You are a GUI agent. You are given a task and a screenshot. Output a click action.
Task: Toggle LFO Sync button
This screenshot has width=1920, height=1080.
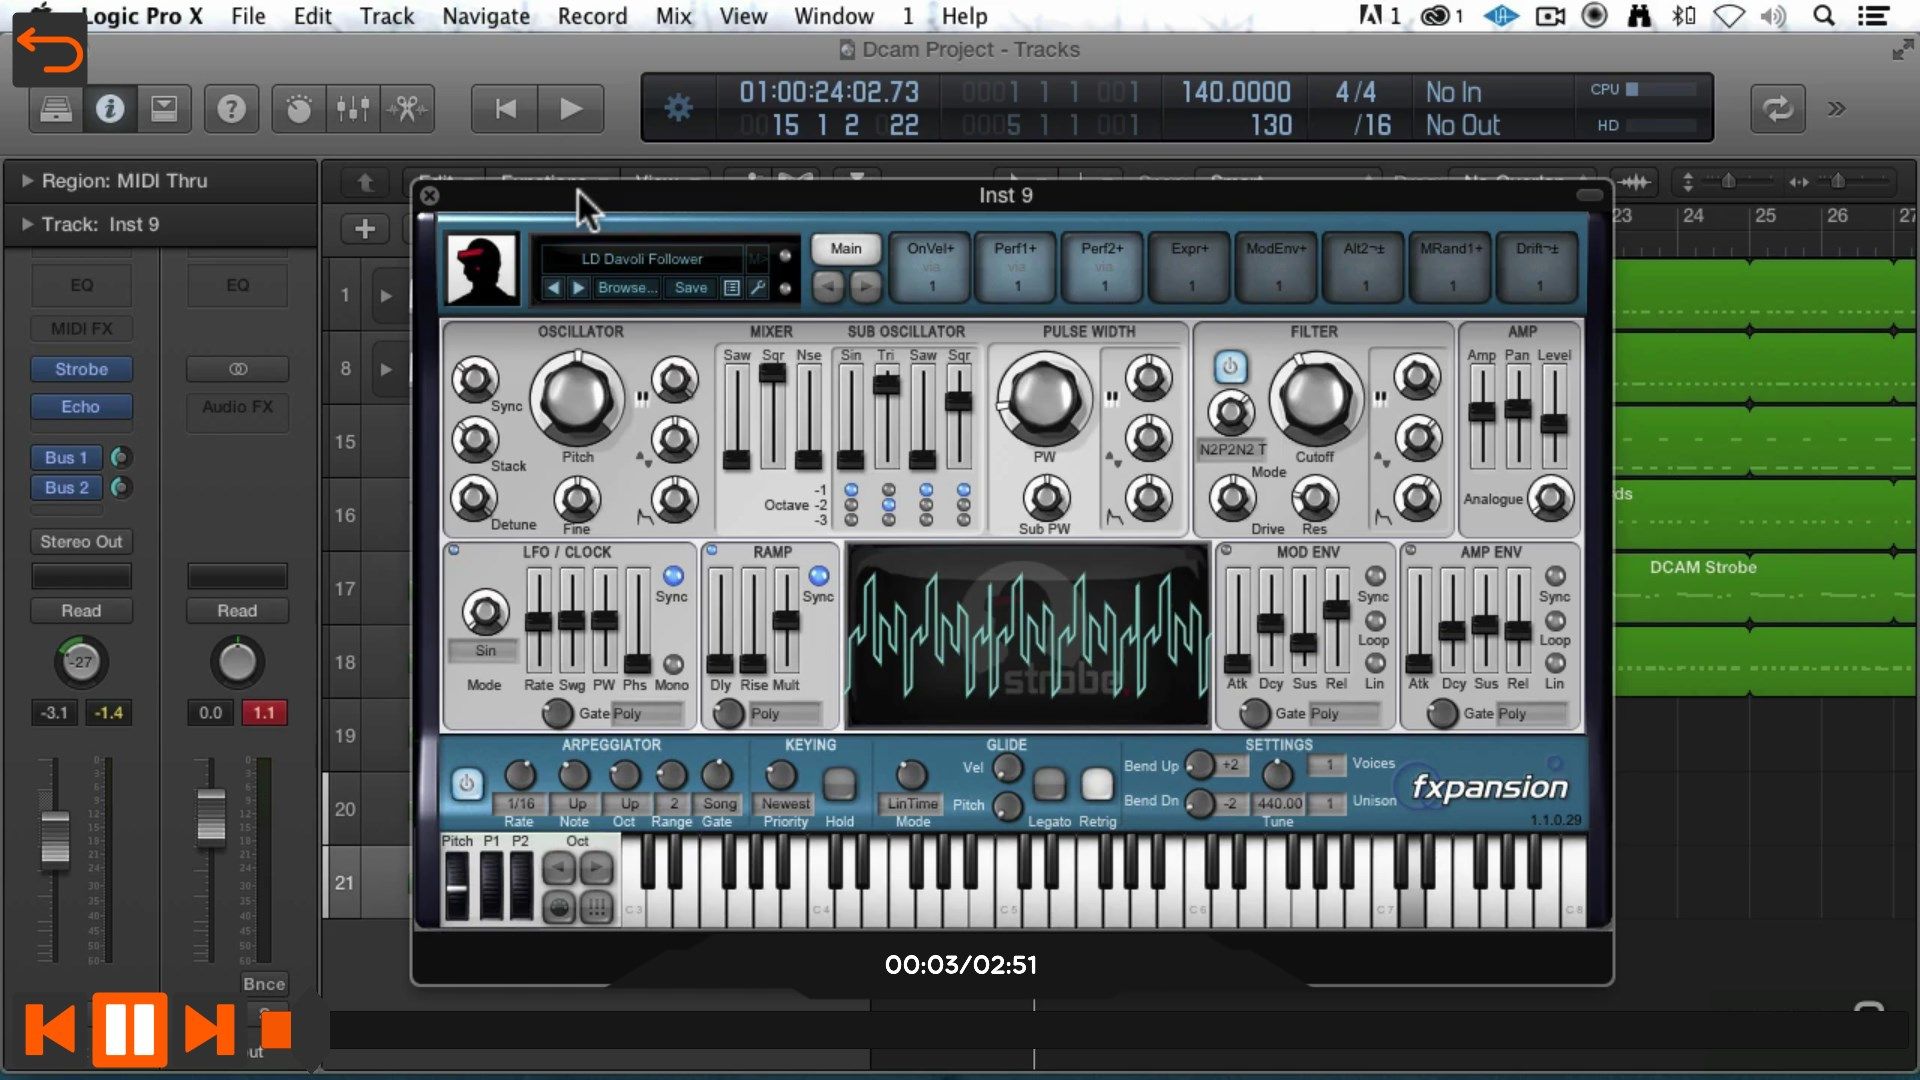[x=673, y=576]
